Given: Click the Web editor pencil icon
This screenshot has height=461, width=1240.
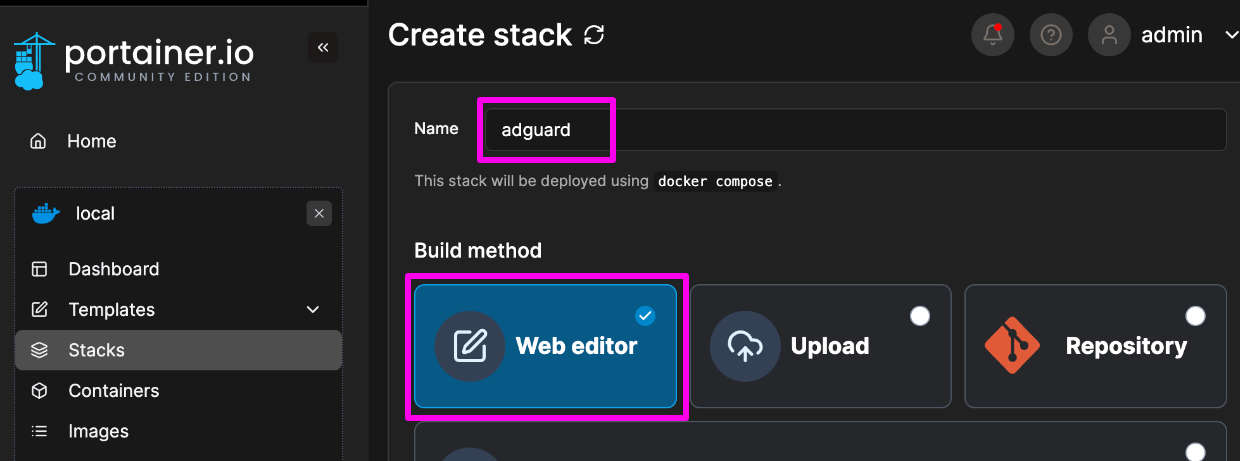Looking at the screenshot, I should (470, 346).
